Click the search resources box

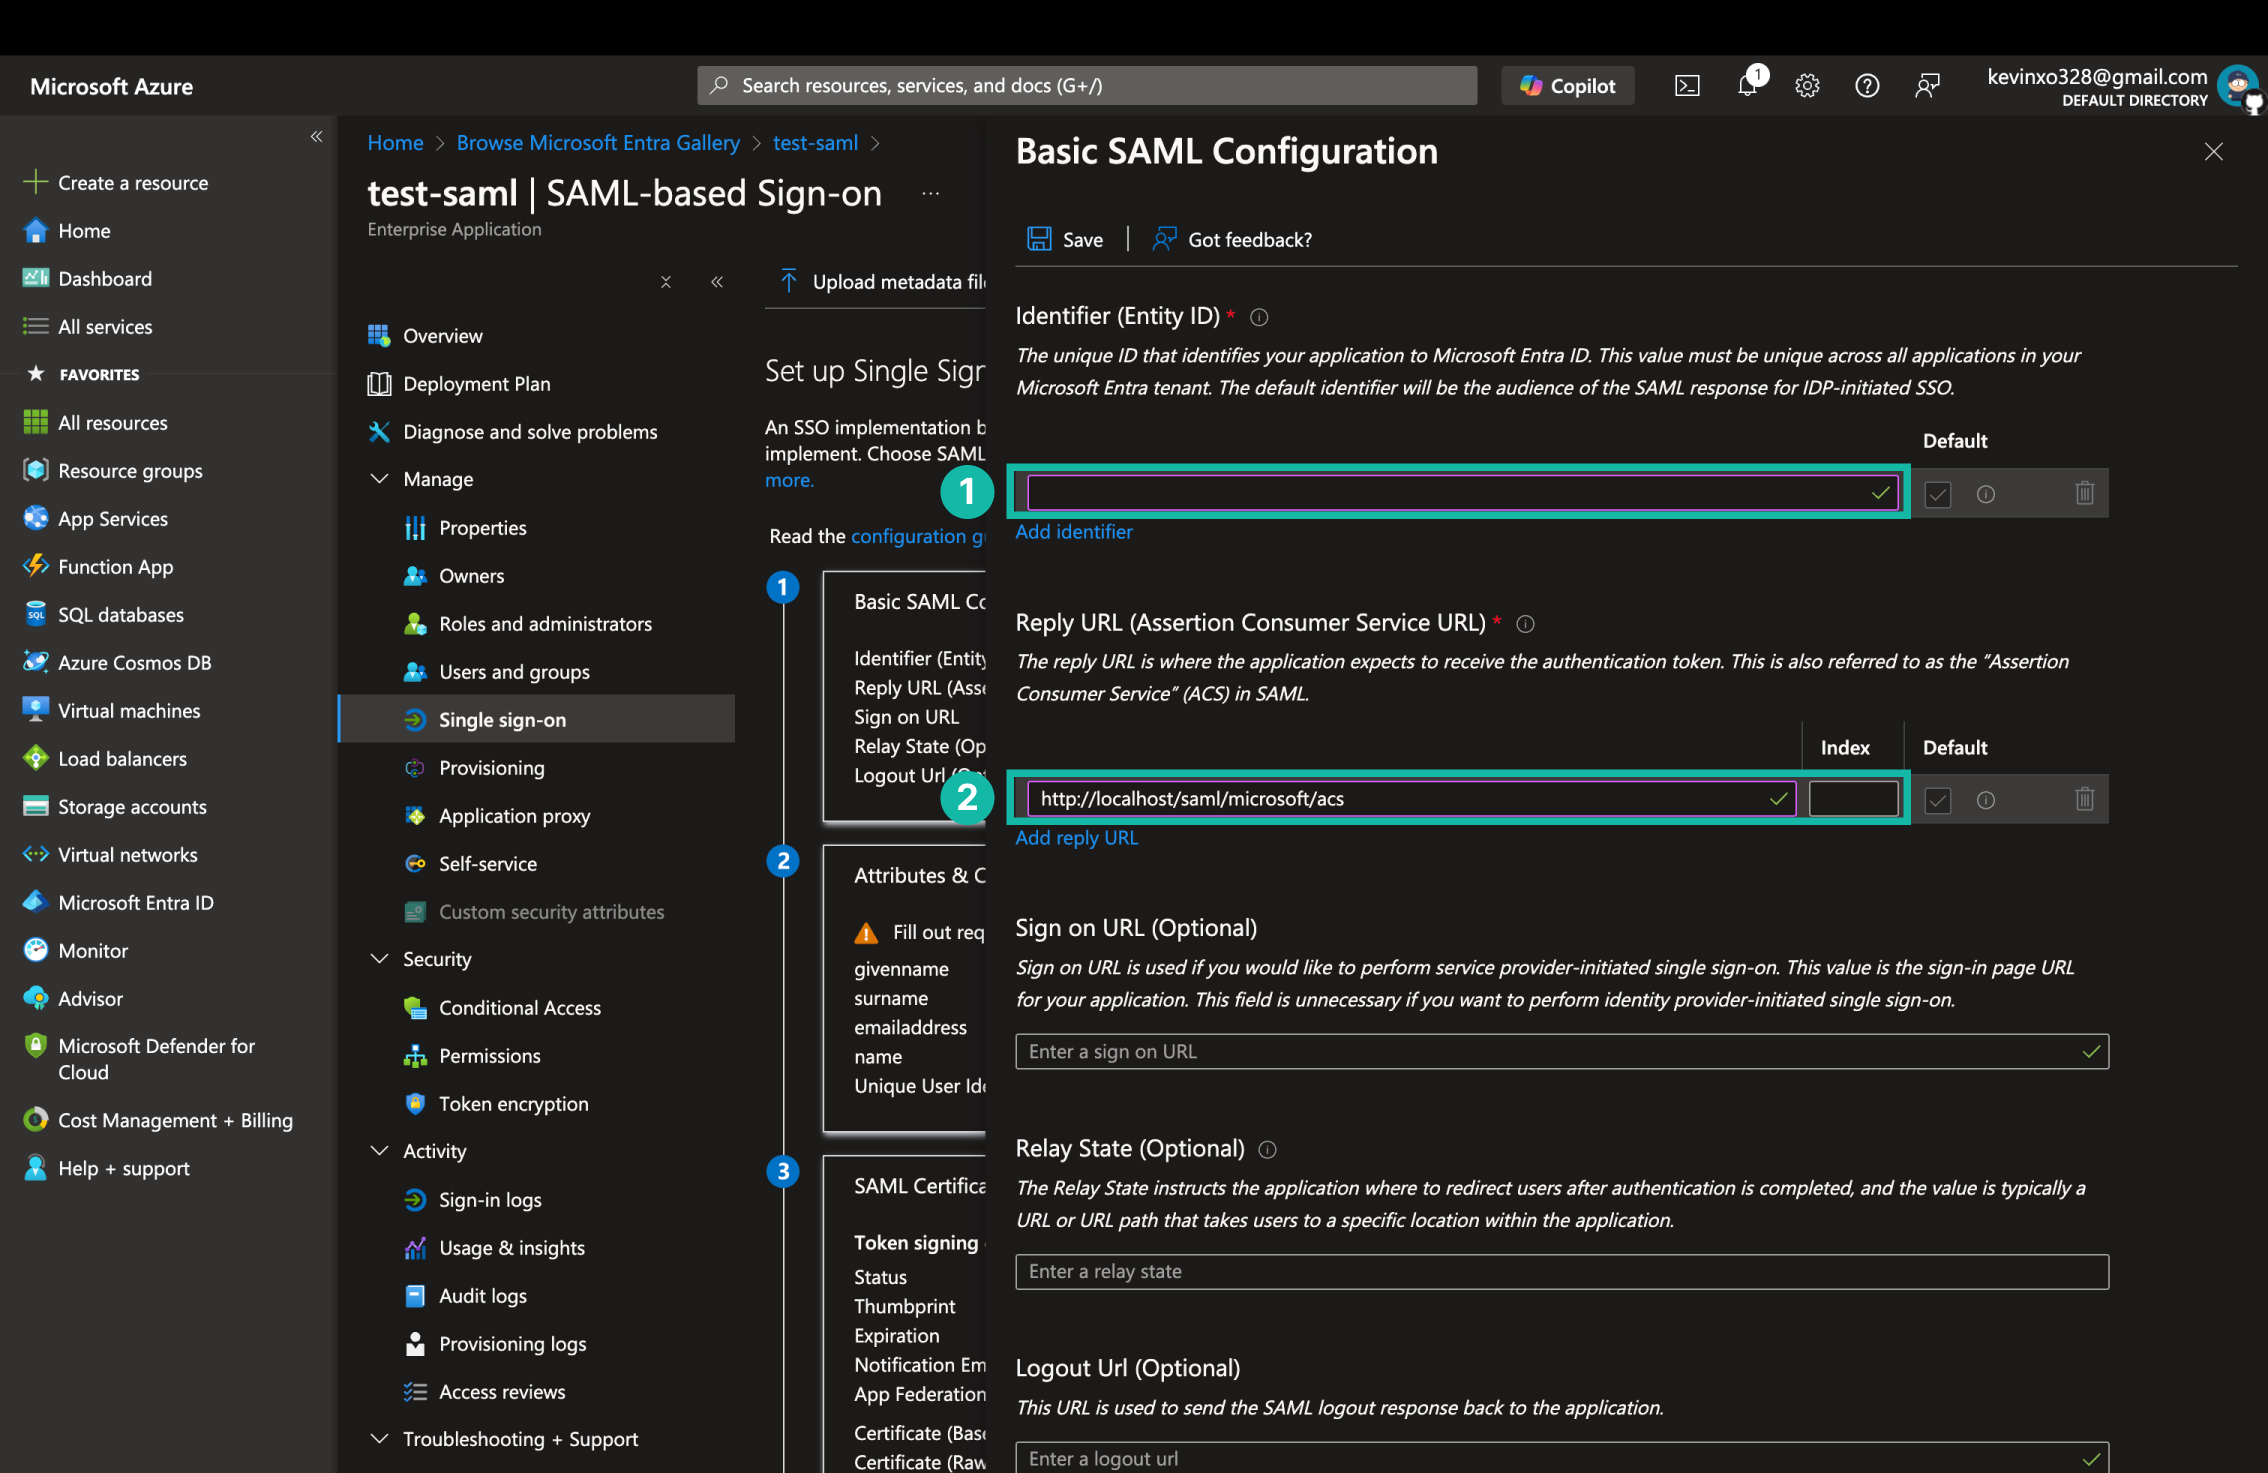(x=1087, y=86)
